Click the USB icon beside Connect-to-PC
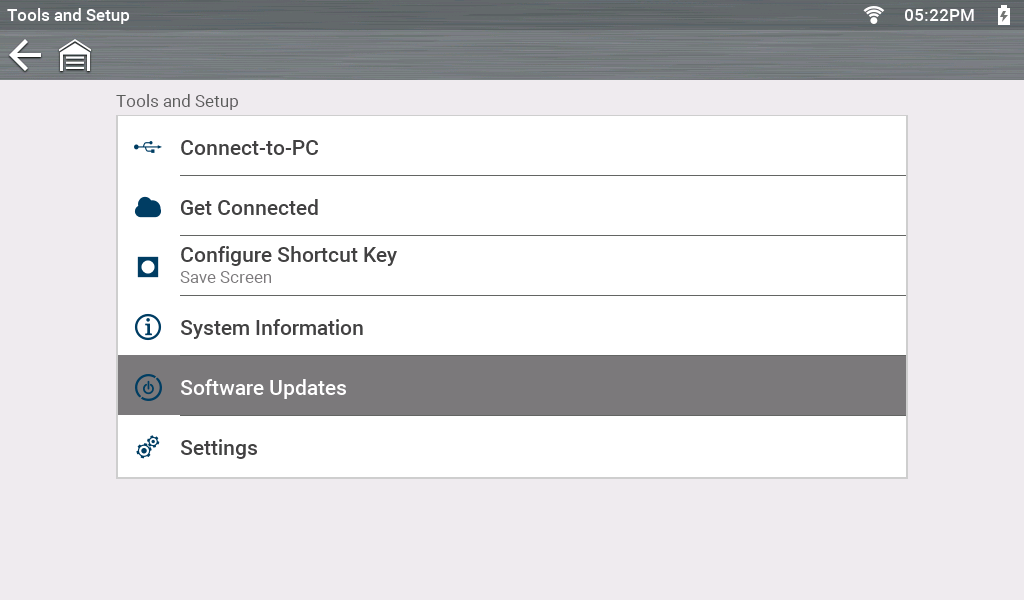The image size is (1024, 600). point(147,148)
